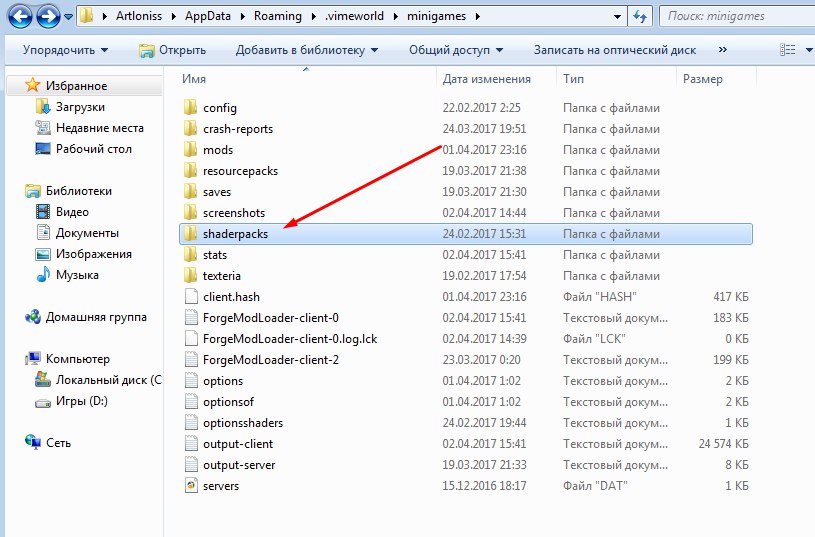Click the minigames search input field
The height and width of the screenshot is (537, 815).
click(735, 16)
